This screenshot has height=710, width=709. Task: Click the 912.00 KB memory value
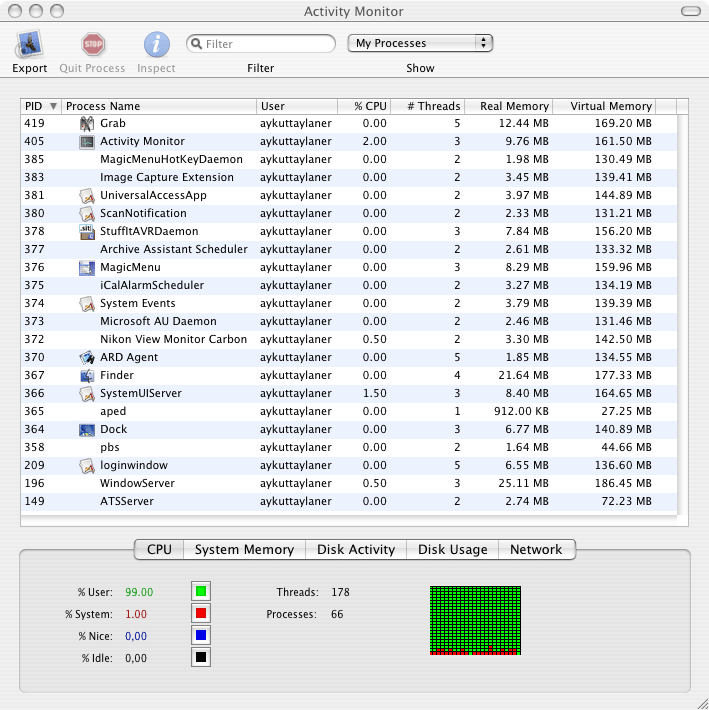click(521, 411)
